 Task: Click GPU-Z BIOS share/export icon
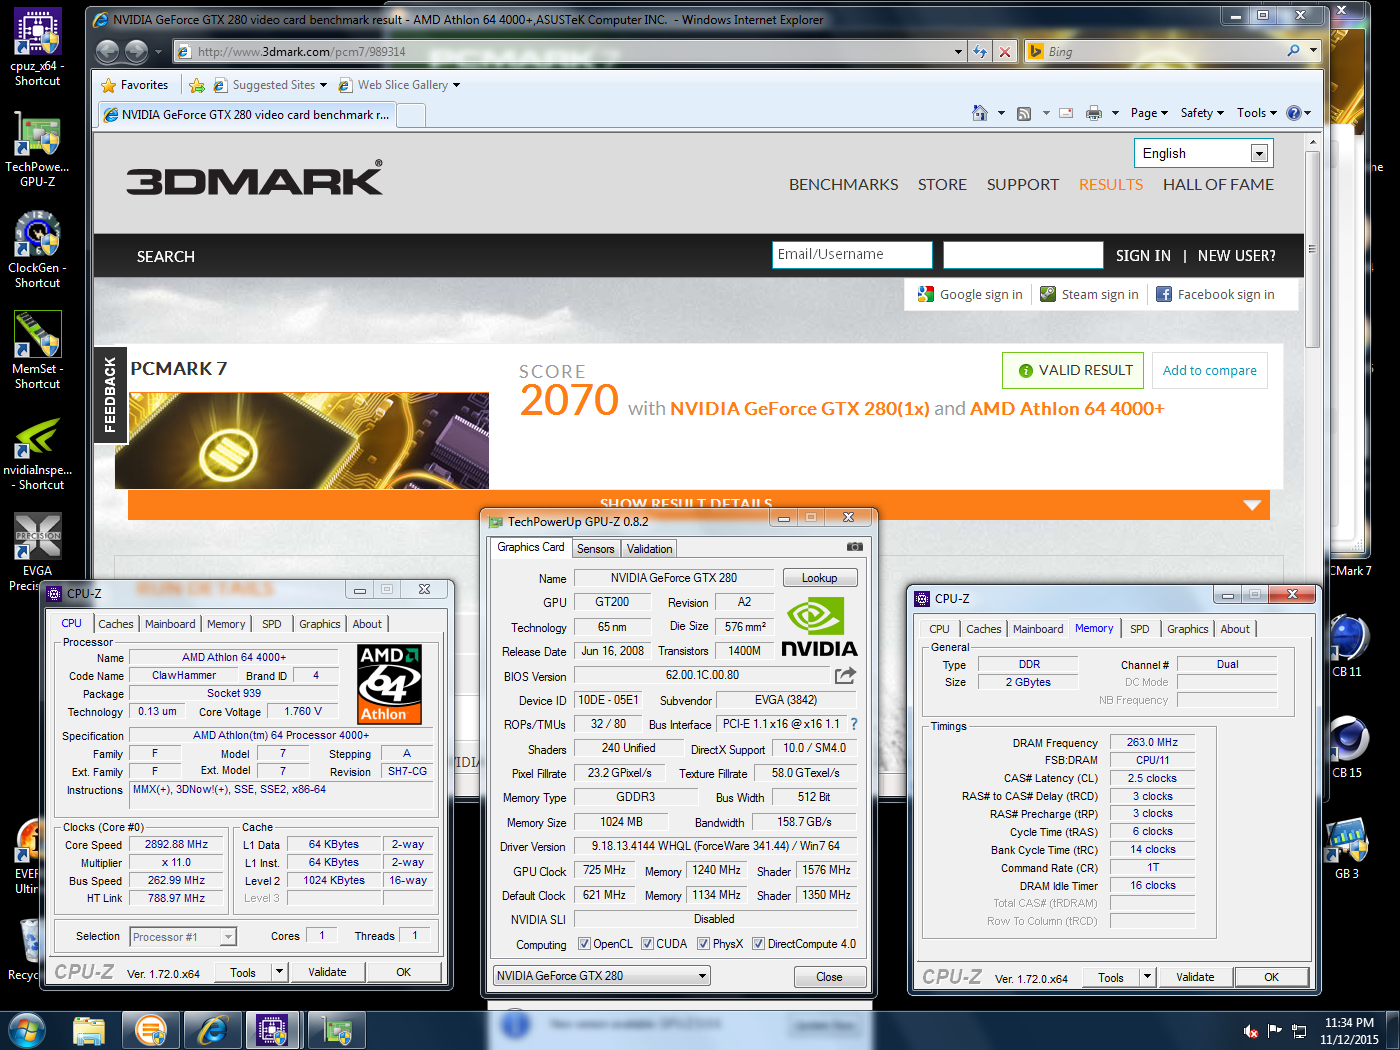(x=846, y=675)
